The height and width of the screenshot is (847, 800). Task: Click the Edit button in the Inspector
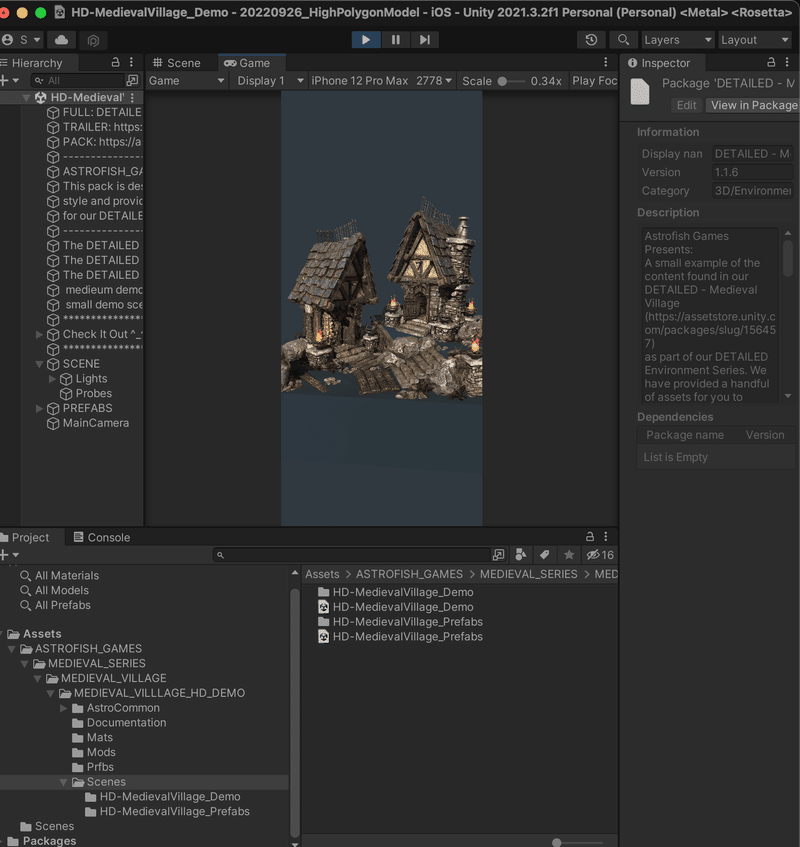(x=687, y=105)
